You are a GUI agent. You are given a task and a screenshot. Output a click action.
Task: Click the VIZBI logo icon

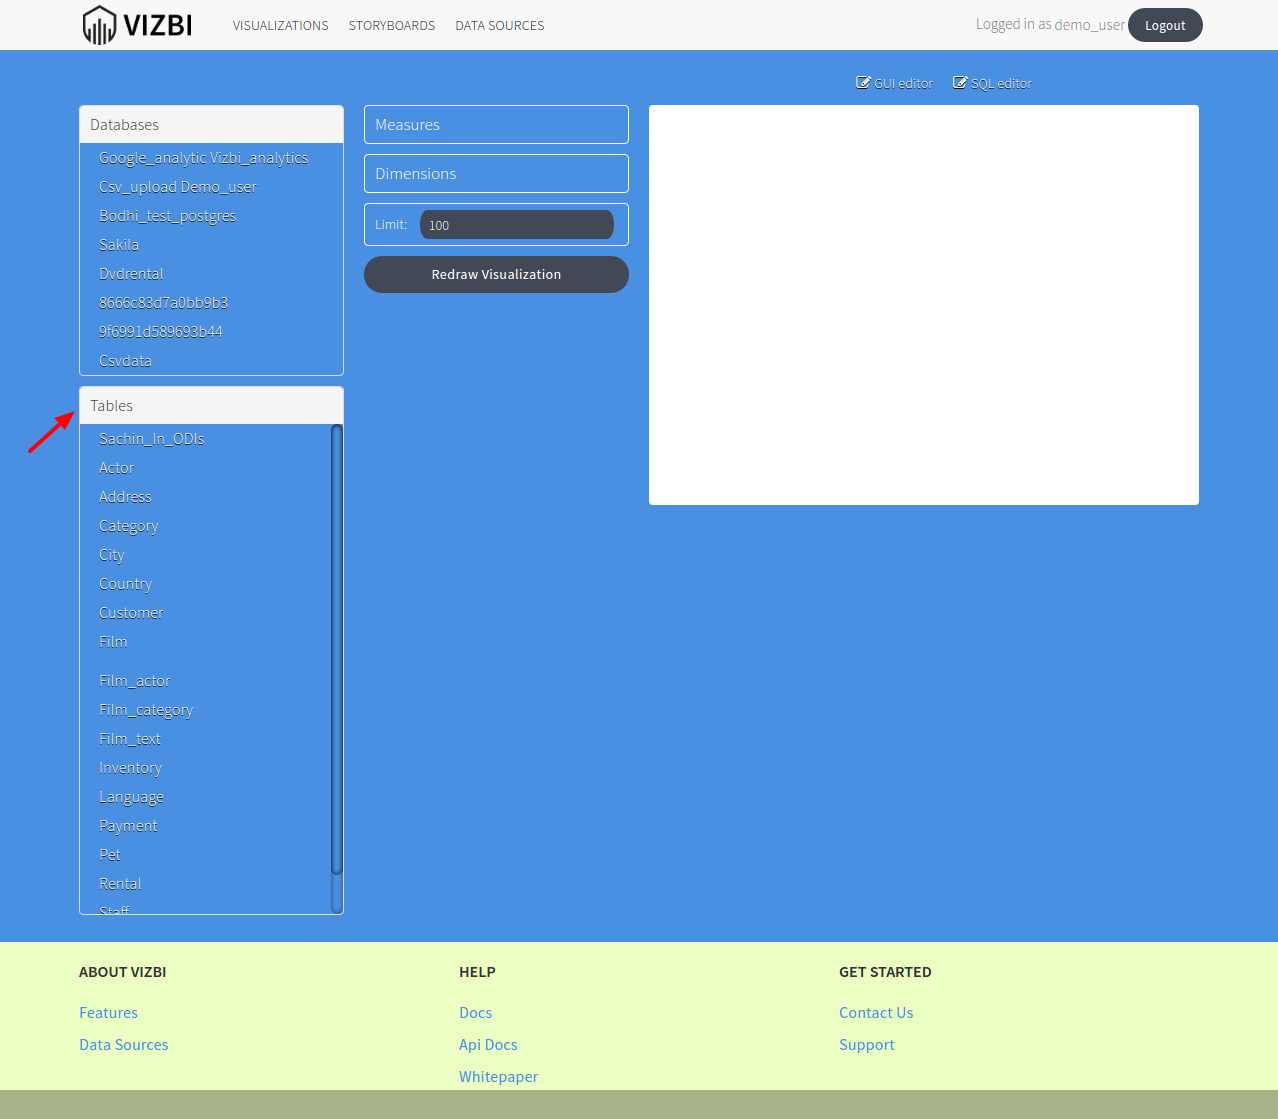point(100,24)
